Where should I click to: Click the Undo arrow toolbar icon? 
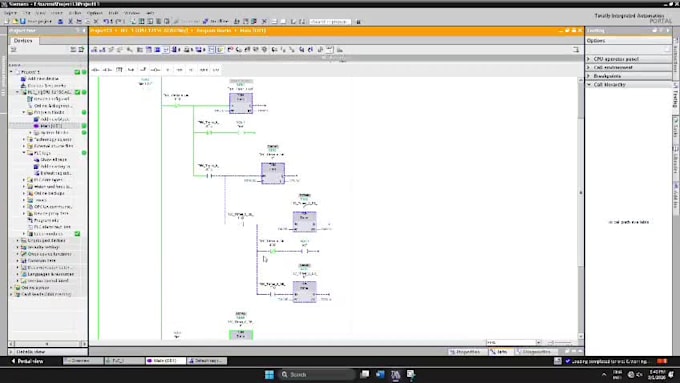coord(107,21)
